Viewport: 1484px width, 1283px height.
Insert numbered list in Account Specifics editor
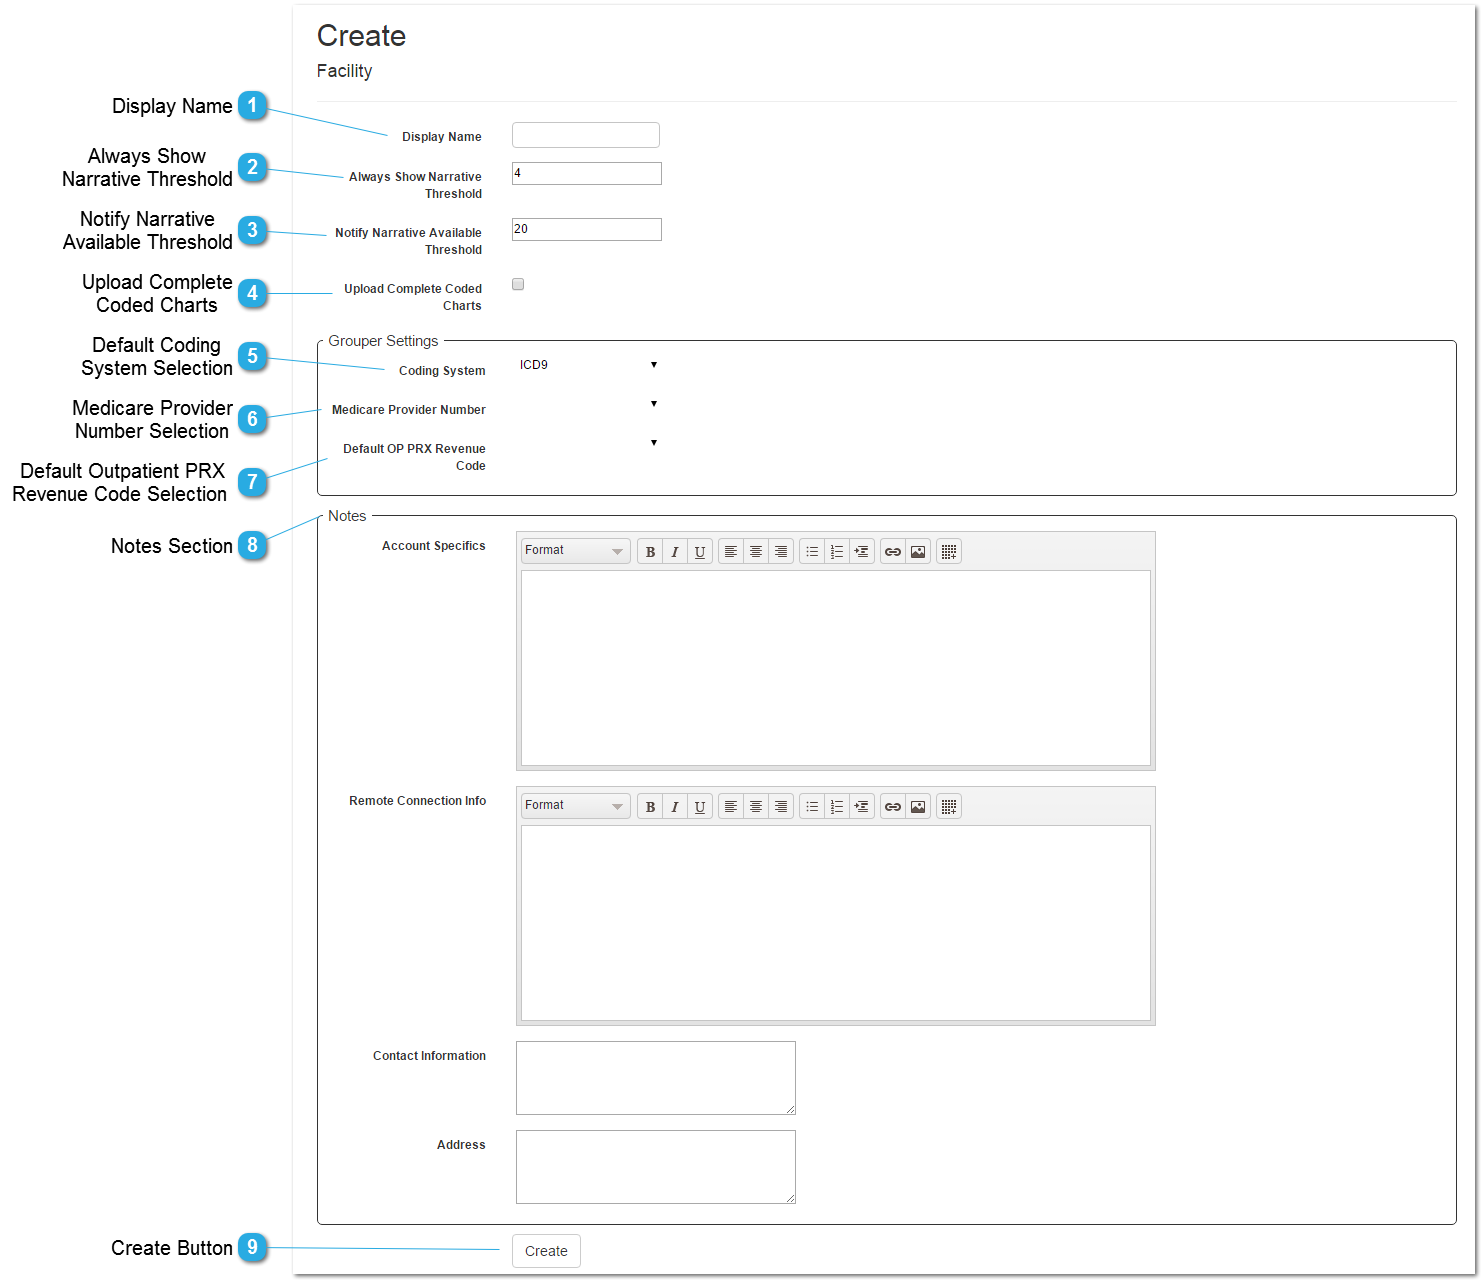click(x=837, y=552)
